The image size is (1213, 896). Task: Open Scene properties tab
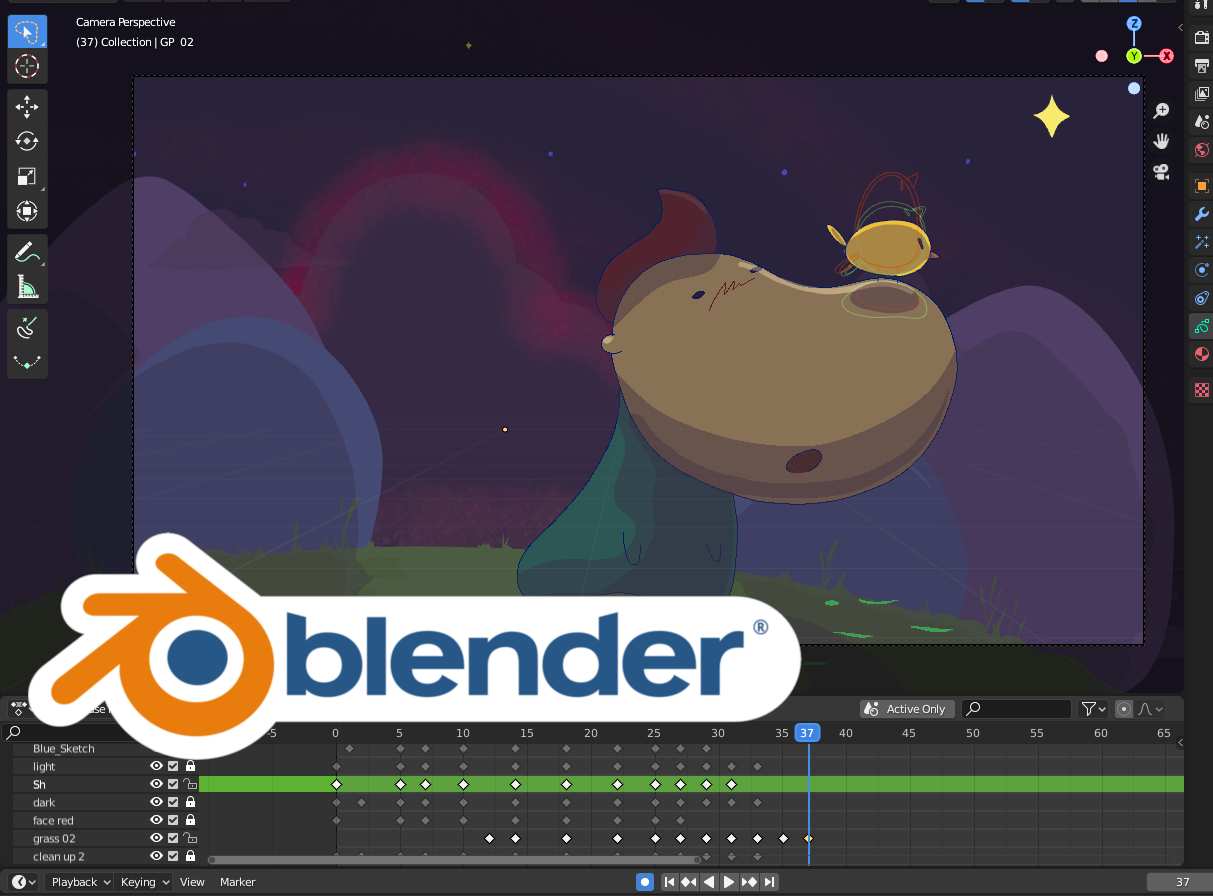coord(1202,122)
